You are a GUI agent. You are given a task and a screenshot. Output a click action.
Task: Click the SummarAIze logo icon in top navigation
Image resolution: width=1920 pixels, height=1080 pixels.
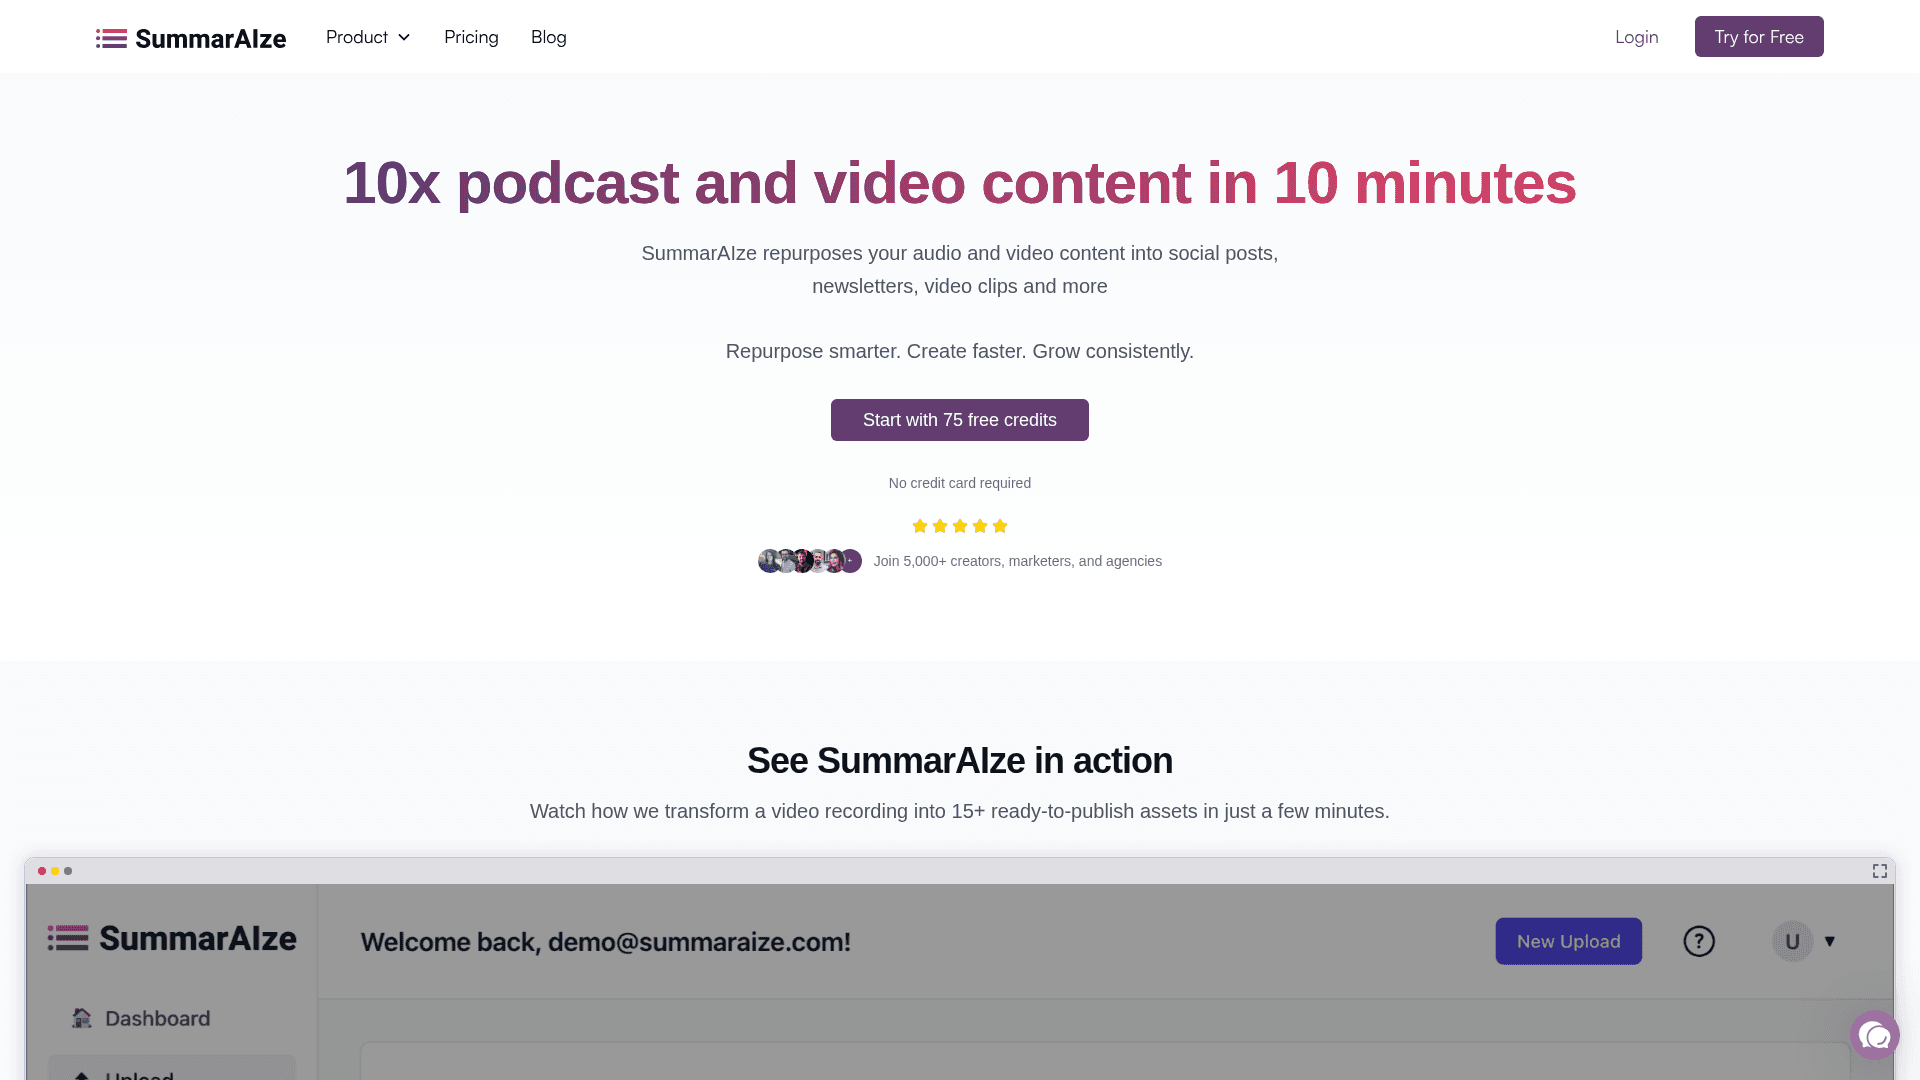tap(111, 38)
